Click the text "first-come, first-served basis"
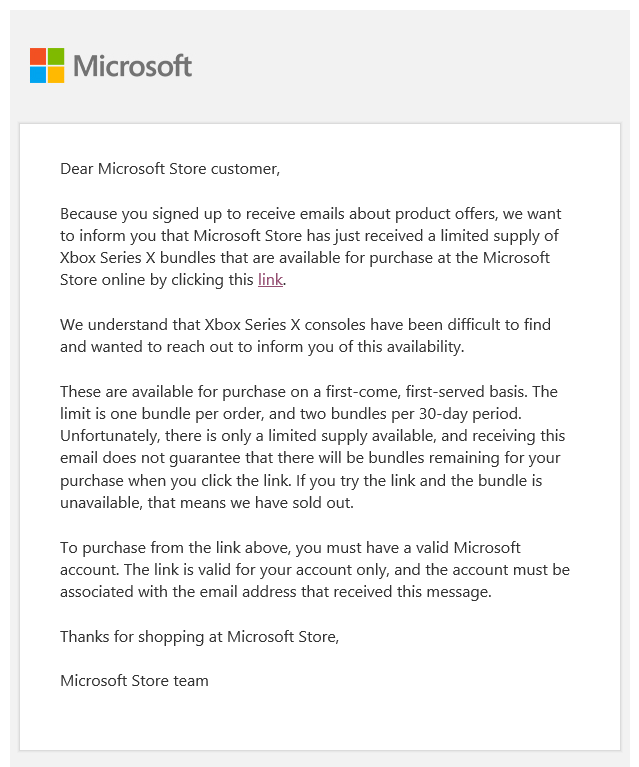This screenshot has height=767, width=639. (x=427, y=391)
